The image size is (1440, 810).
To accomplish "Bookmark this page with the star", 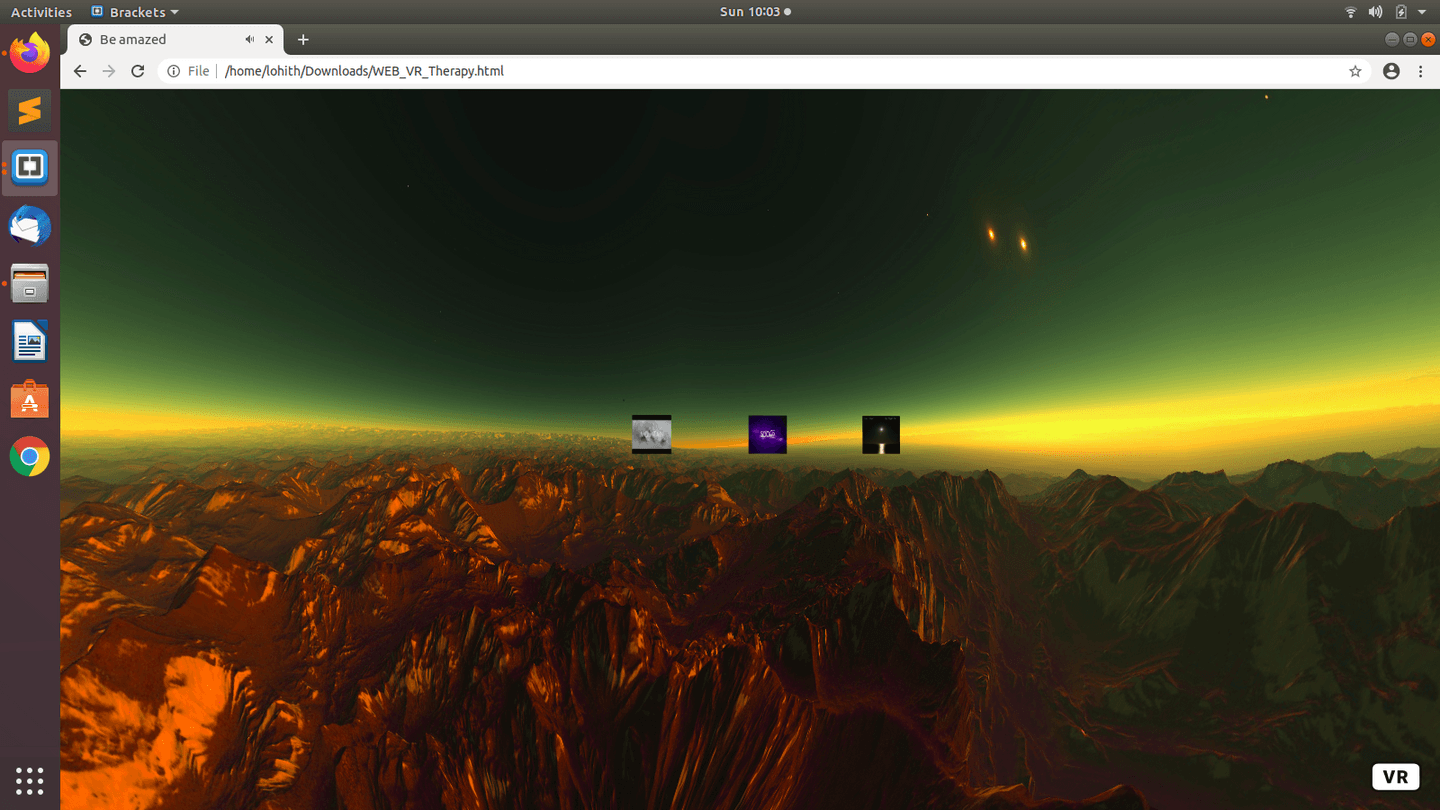I will point(1355,71).
